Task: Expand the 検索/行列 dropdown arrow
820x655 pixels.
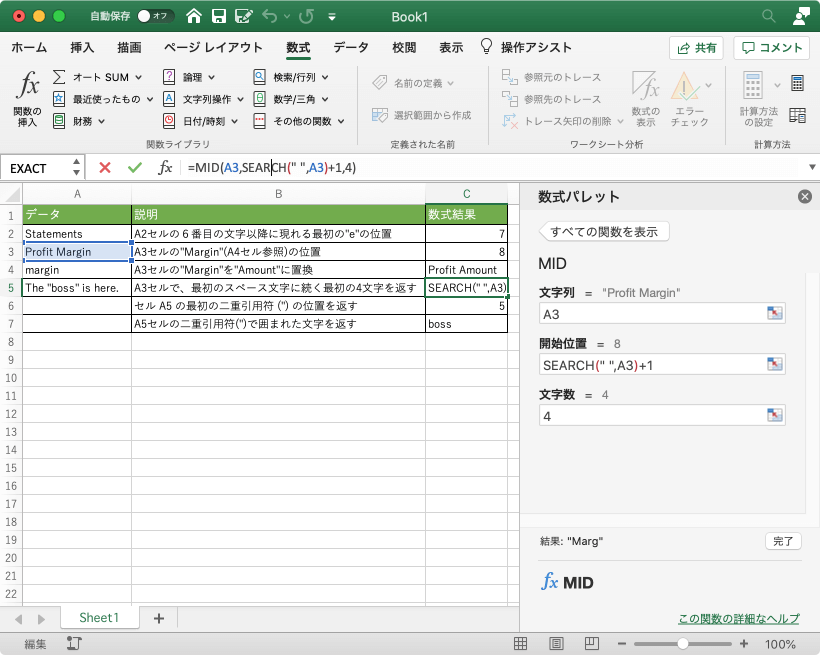Action: tap(325, 77)
